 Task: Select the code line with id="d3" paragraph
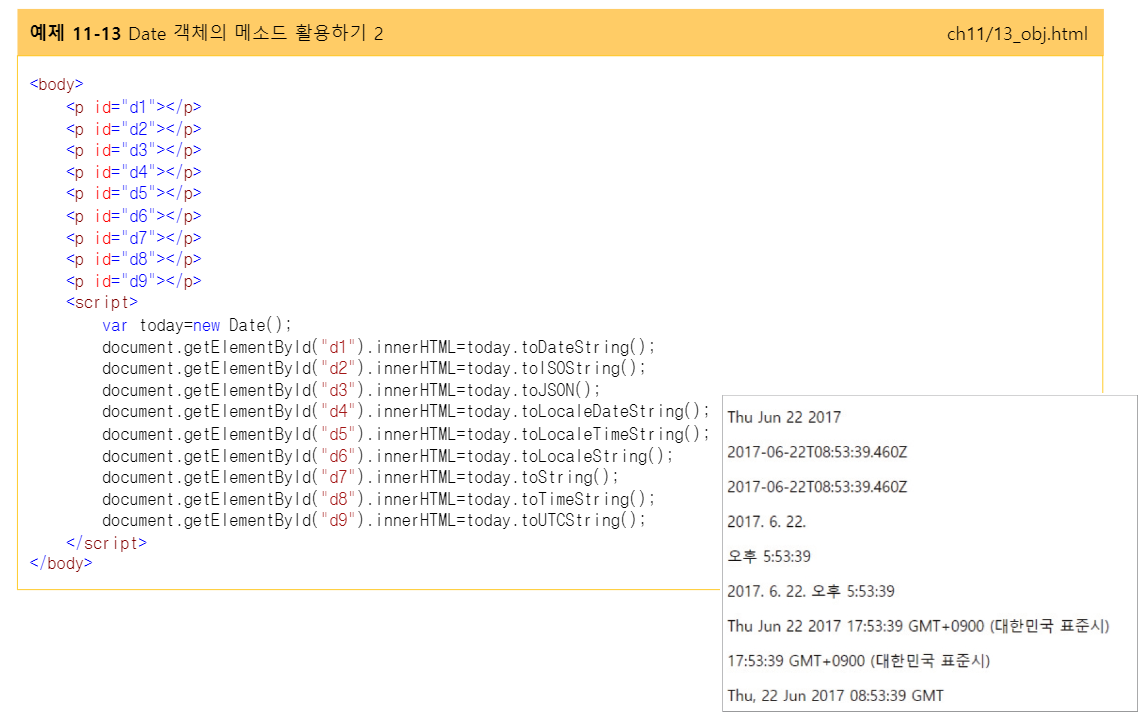pos(133,150)
